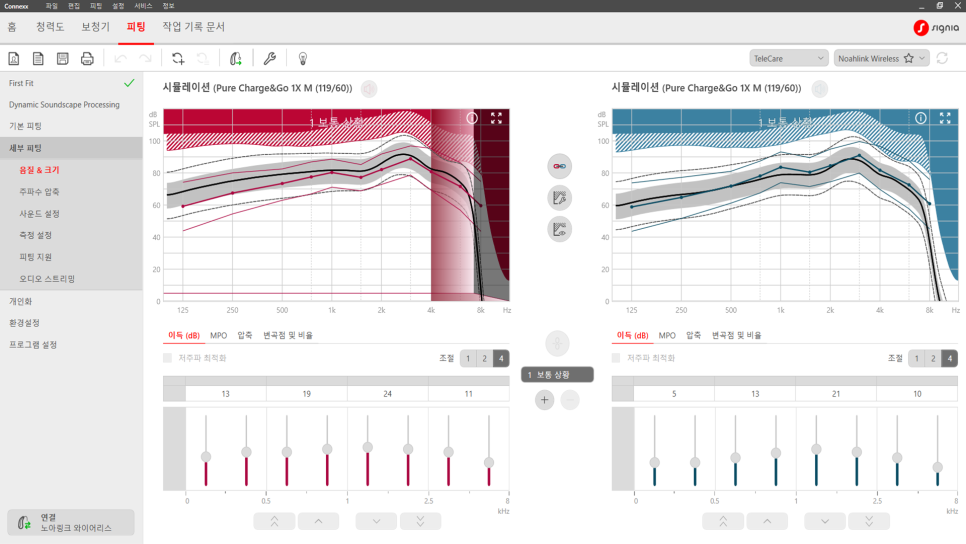Click the star favorite icon on Noahlink

909,59
